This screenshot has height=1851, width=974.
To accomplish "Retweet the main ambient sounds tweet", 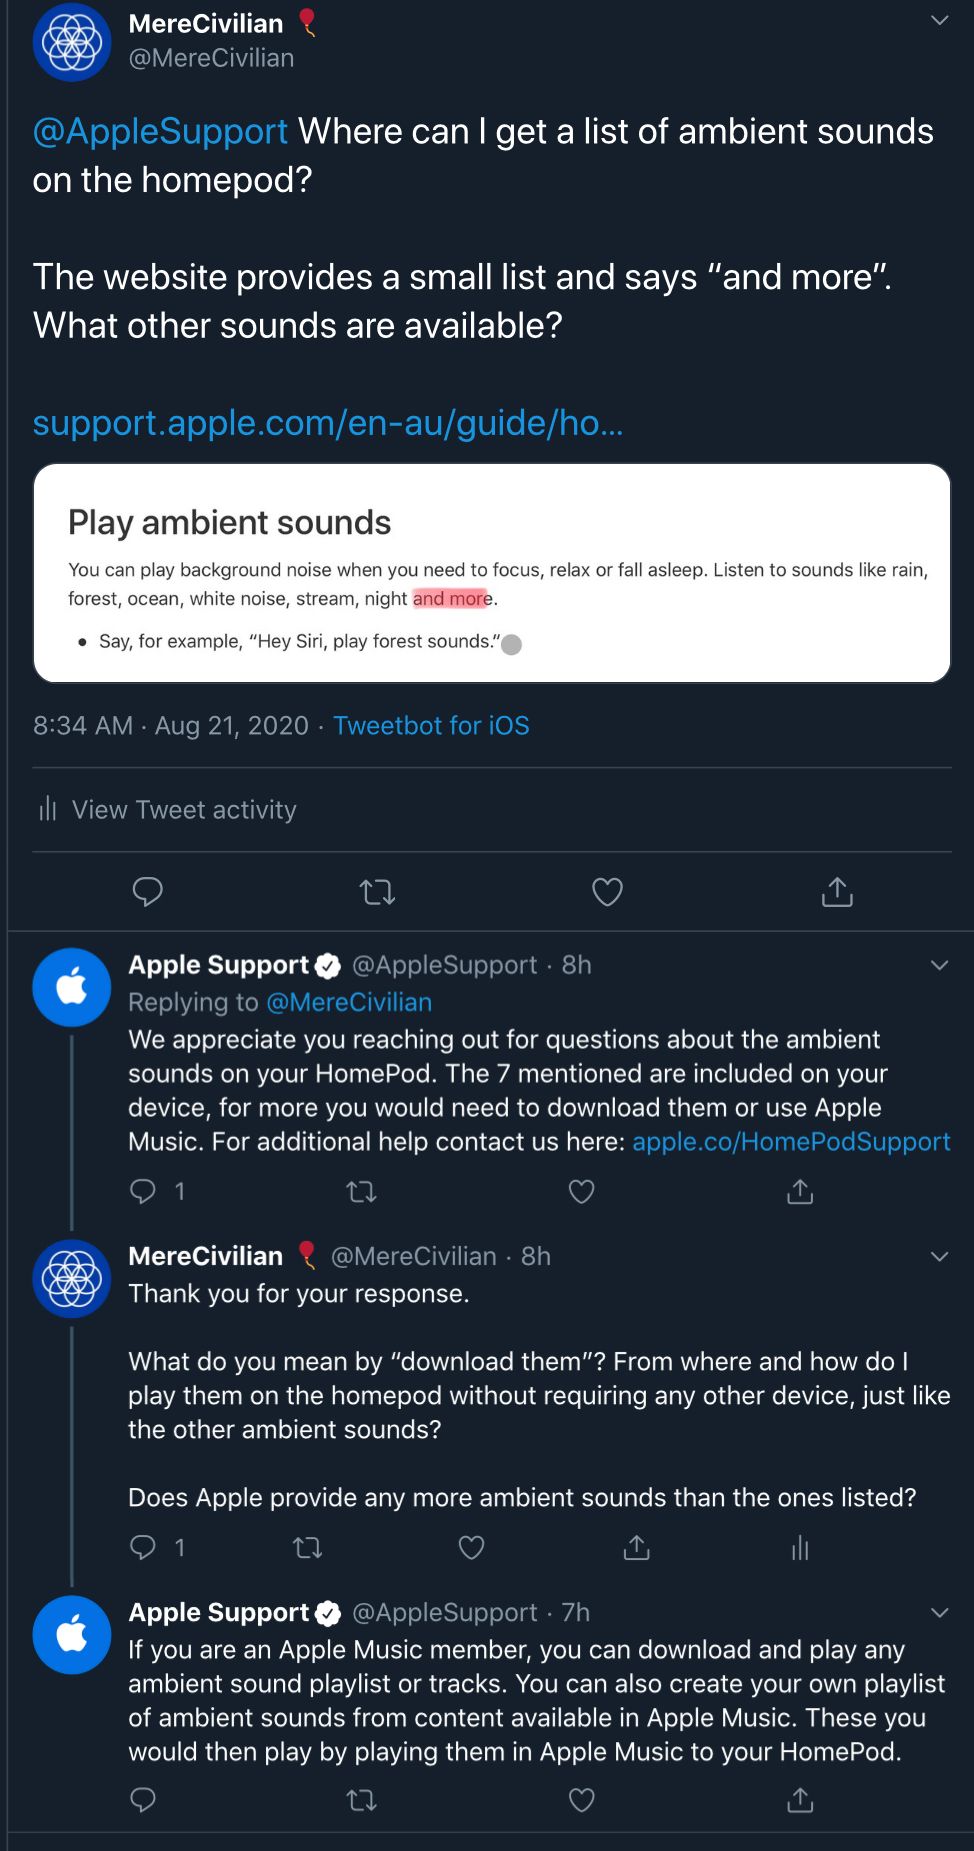I will pyautogui.click(x=377, y=891).
